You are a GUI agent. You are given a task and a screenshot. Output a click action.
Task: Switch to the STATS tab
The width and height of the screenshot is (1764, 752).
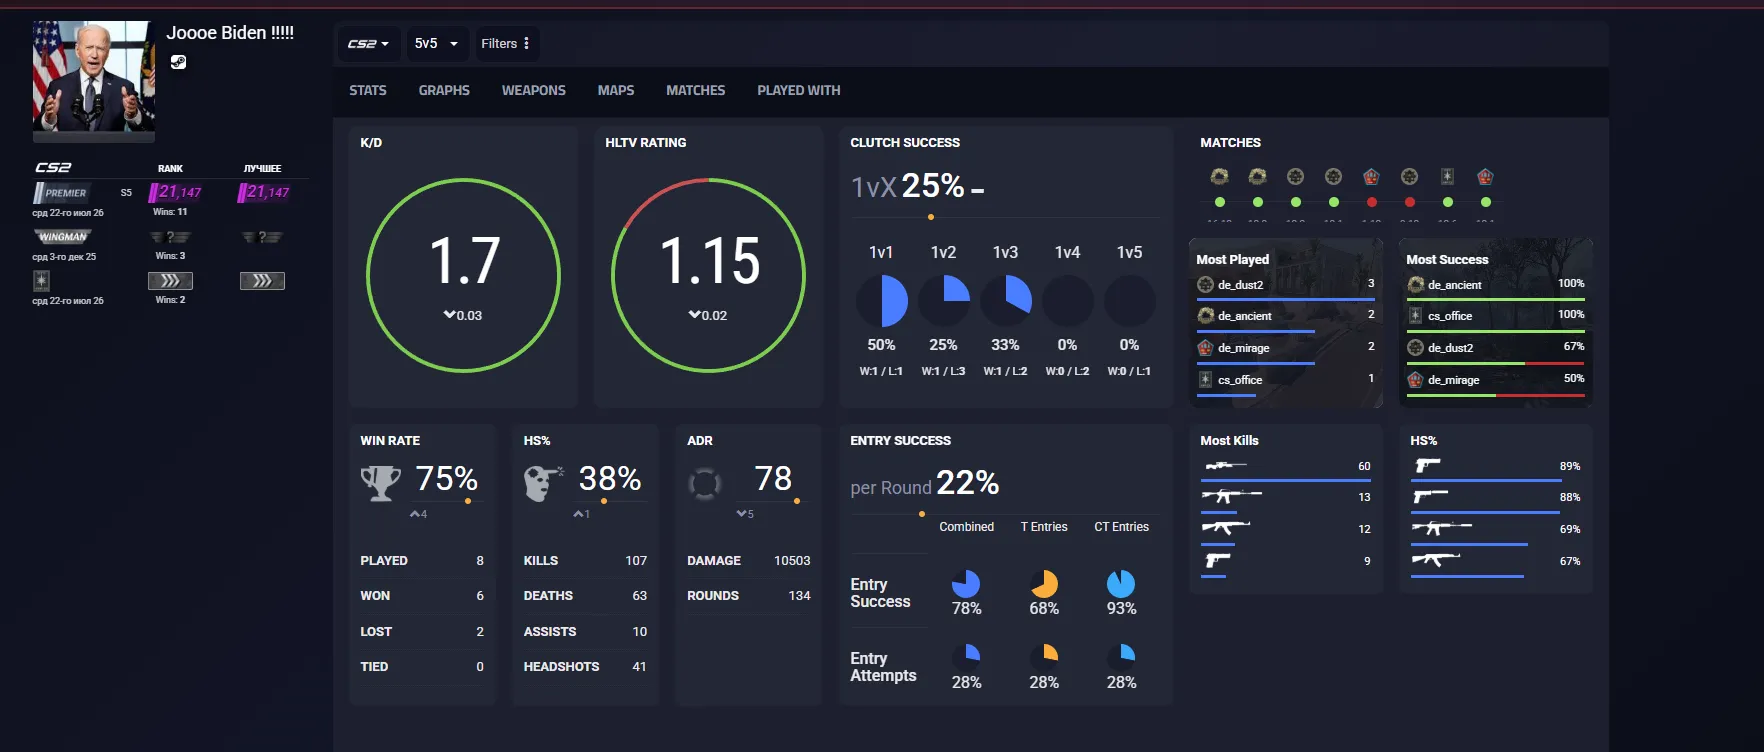[368, 91]
